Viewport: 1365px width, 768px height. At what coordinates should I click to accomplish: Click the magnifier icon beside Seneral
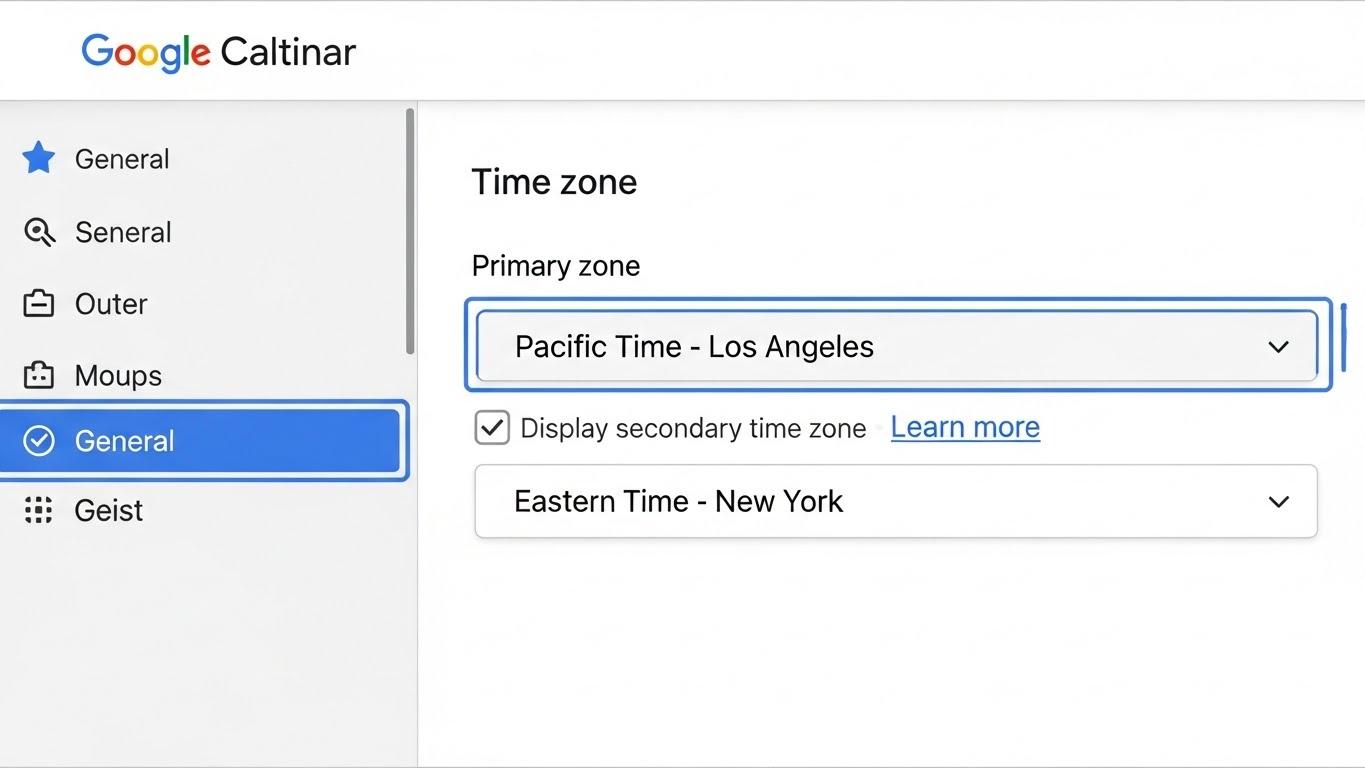39,232
